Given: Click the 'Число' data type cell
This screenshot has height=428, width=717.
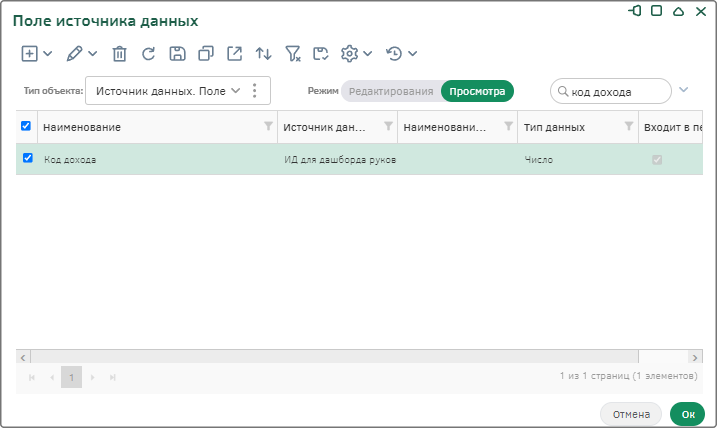Looking at the screenshot, I should tap(578, 160).
